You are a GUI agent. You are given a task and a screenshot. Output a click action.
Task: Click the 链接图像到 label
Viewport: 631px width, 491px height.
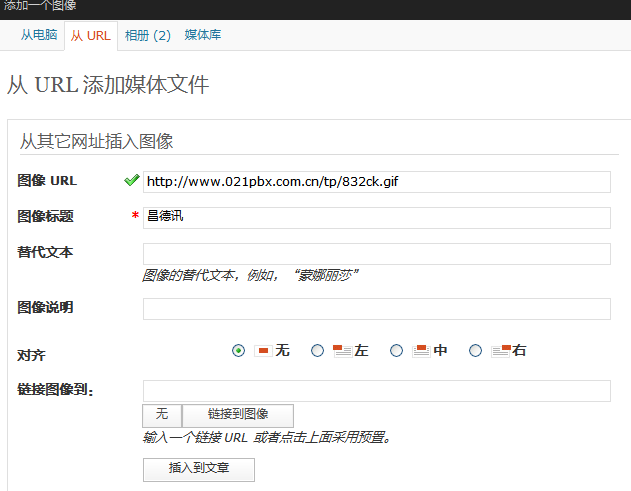[x=55, y=390]
